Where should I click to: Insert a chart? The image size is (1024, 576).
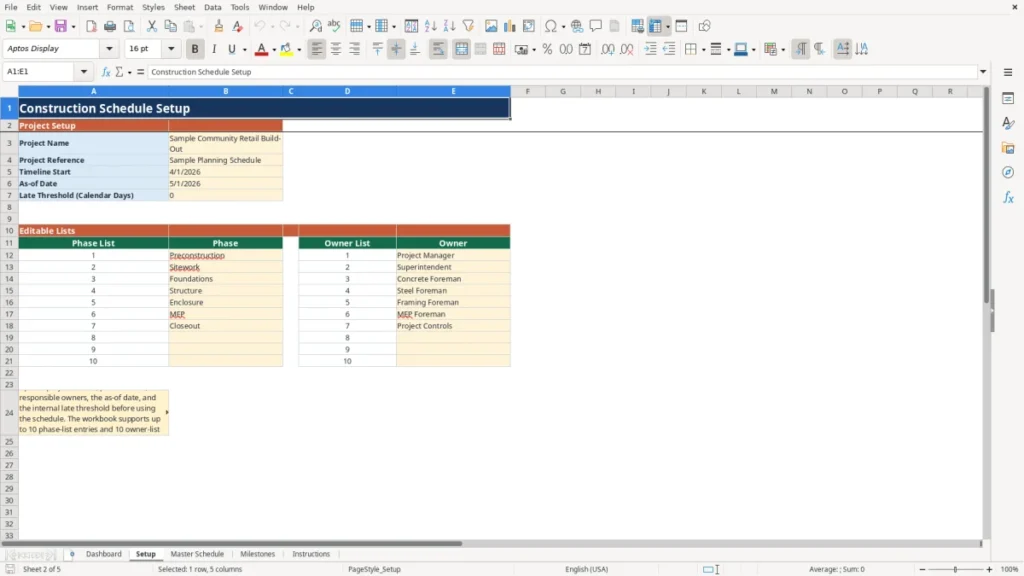tap(510, 26)
